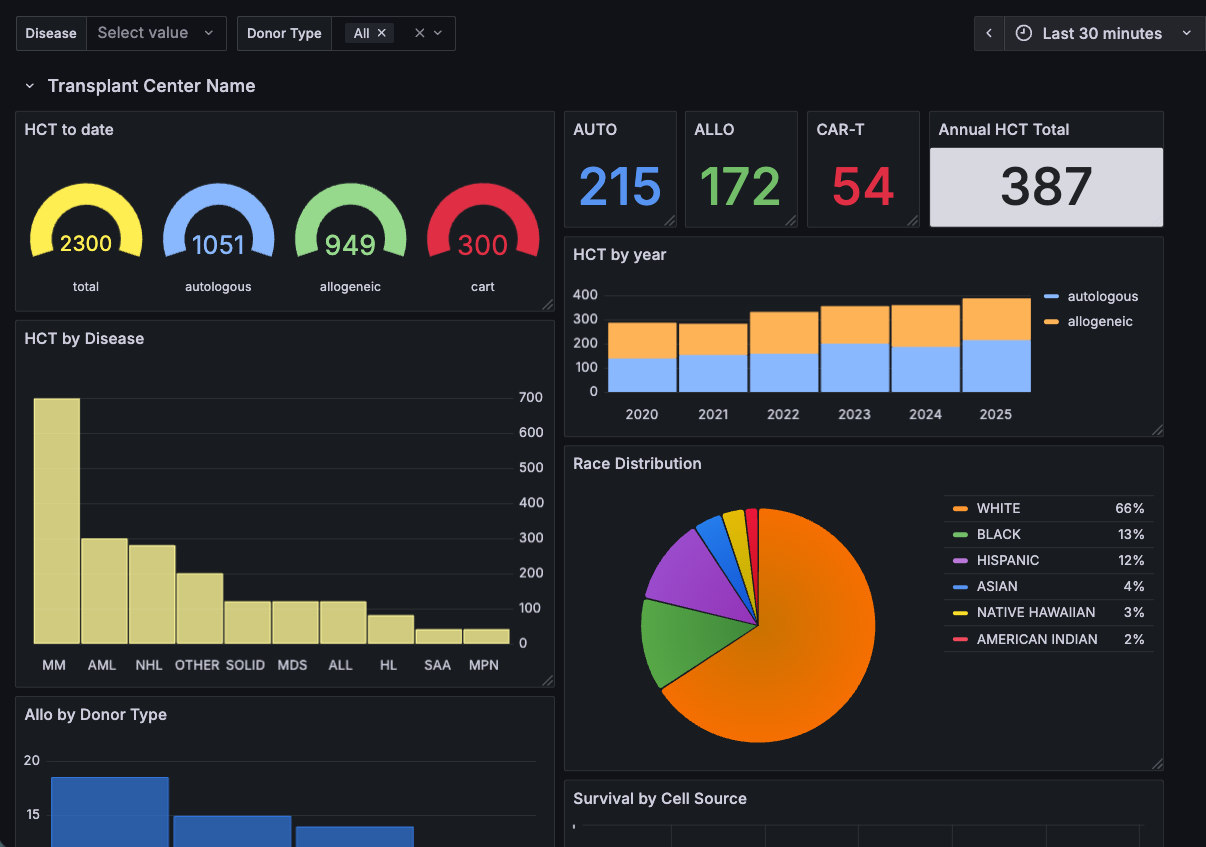1206x847 pixels.
Task: Click the resize handle on the AUTO stat panel
Action: 671,221
